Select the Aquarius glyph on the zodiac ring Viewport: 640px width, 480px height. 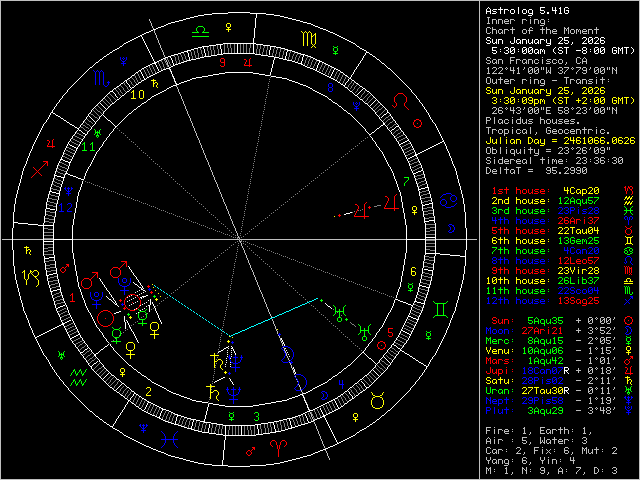[77, 378]
